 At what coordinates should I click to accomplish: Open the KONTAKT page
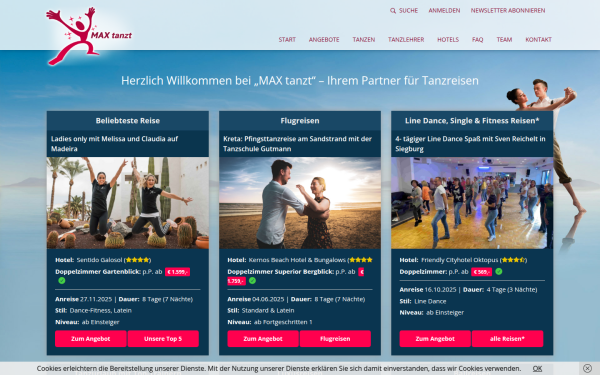[x=538, y=39]
